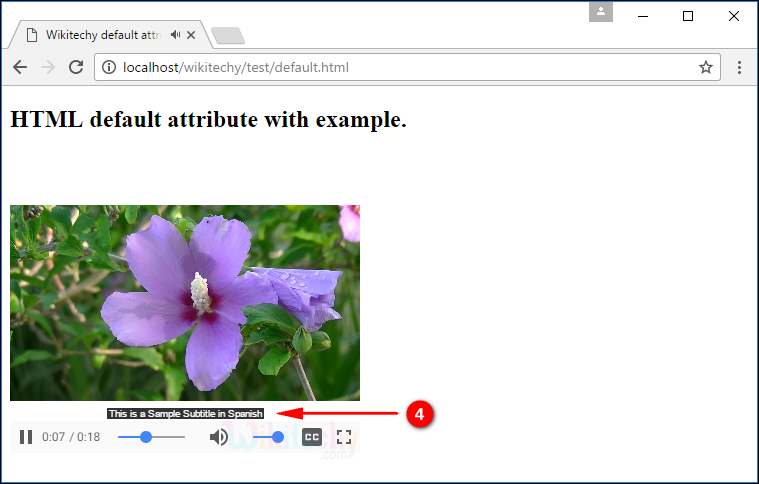Focus the localhost URL address bar
The width and height of the screenshot is (759, 484).
pyautogui.click(x=400, y=68)
